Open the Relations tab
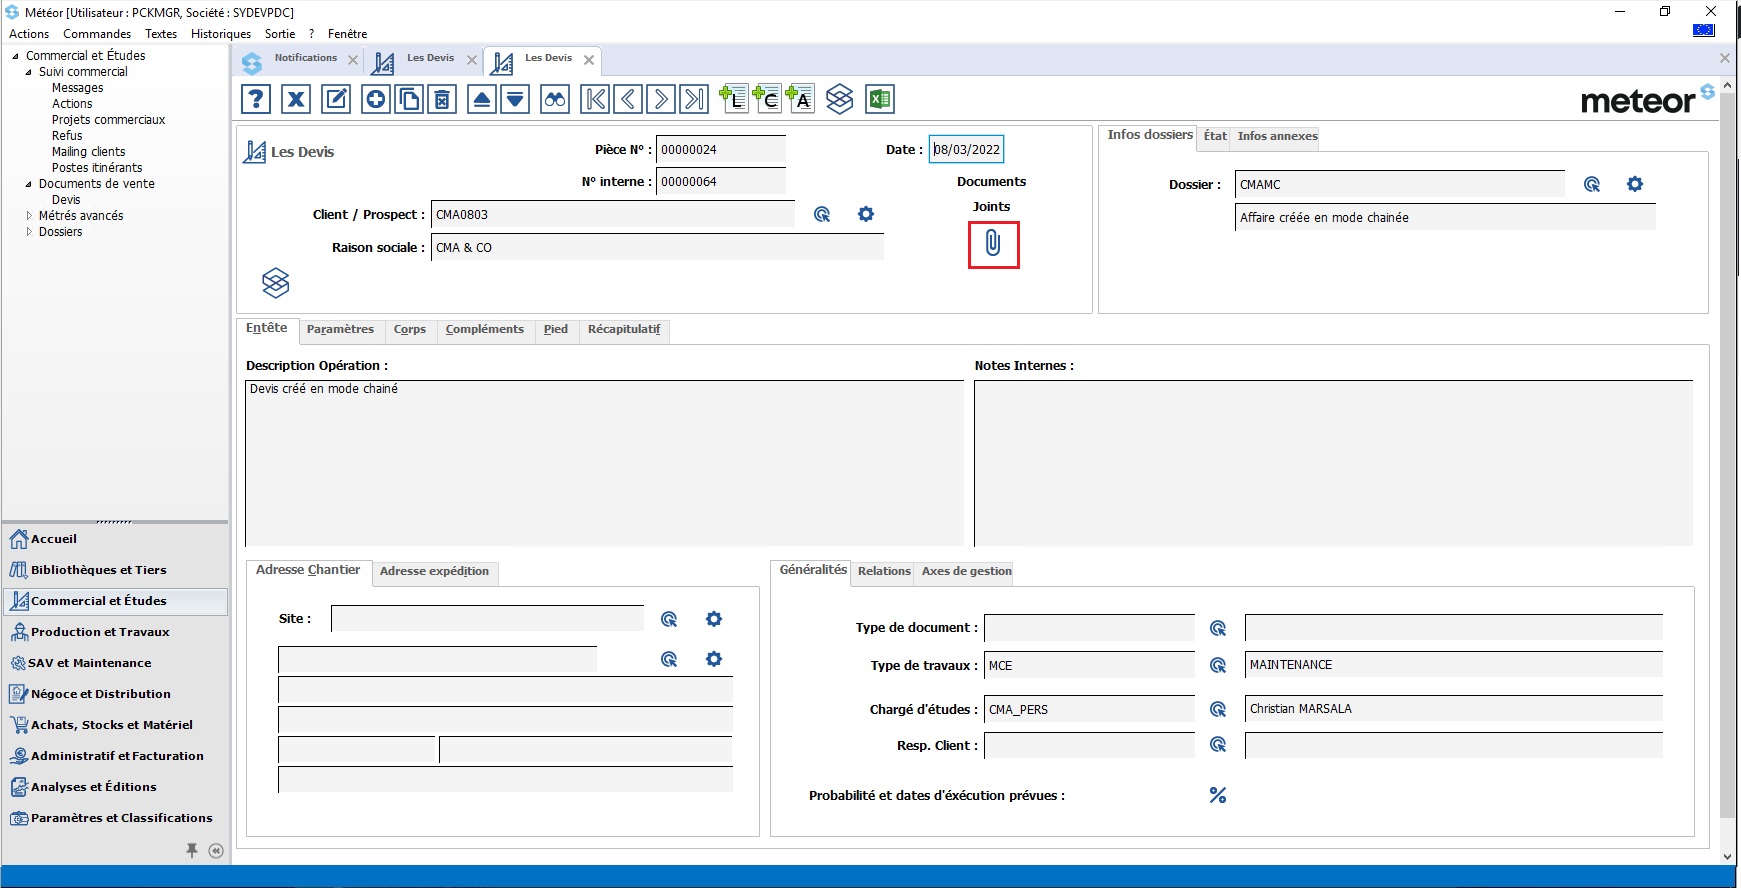The height and width of the screenshot is (888, 1741). click(884, 571)
